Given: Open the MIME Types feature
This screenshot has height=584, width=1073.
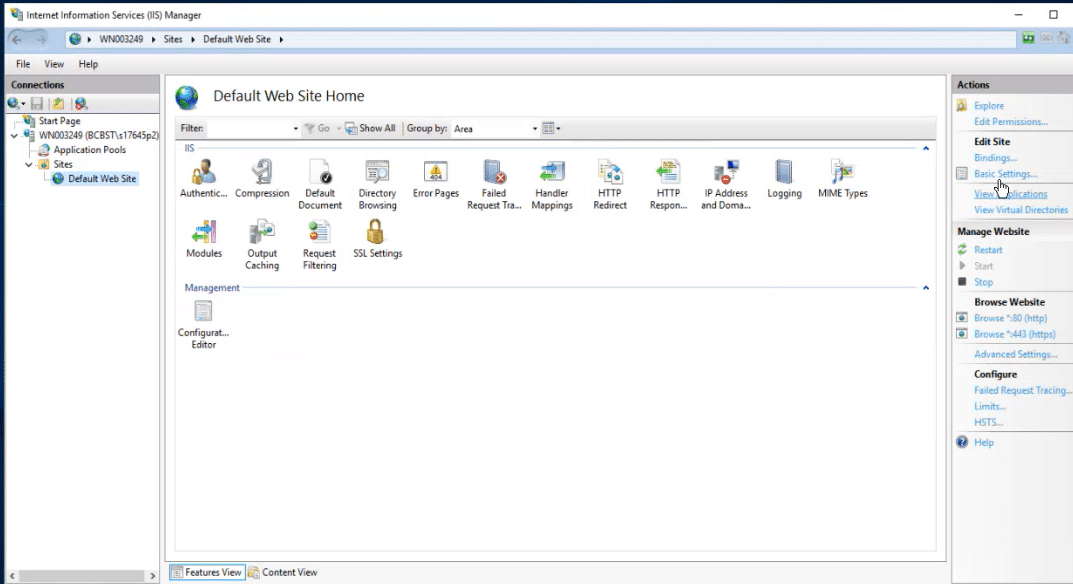Looking at the screenshot, I should pyautogui.click(x=842, y=173).
